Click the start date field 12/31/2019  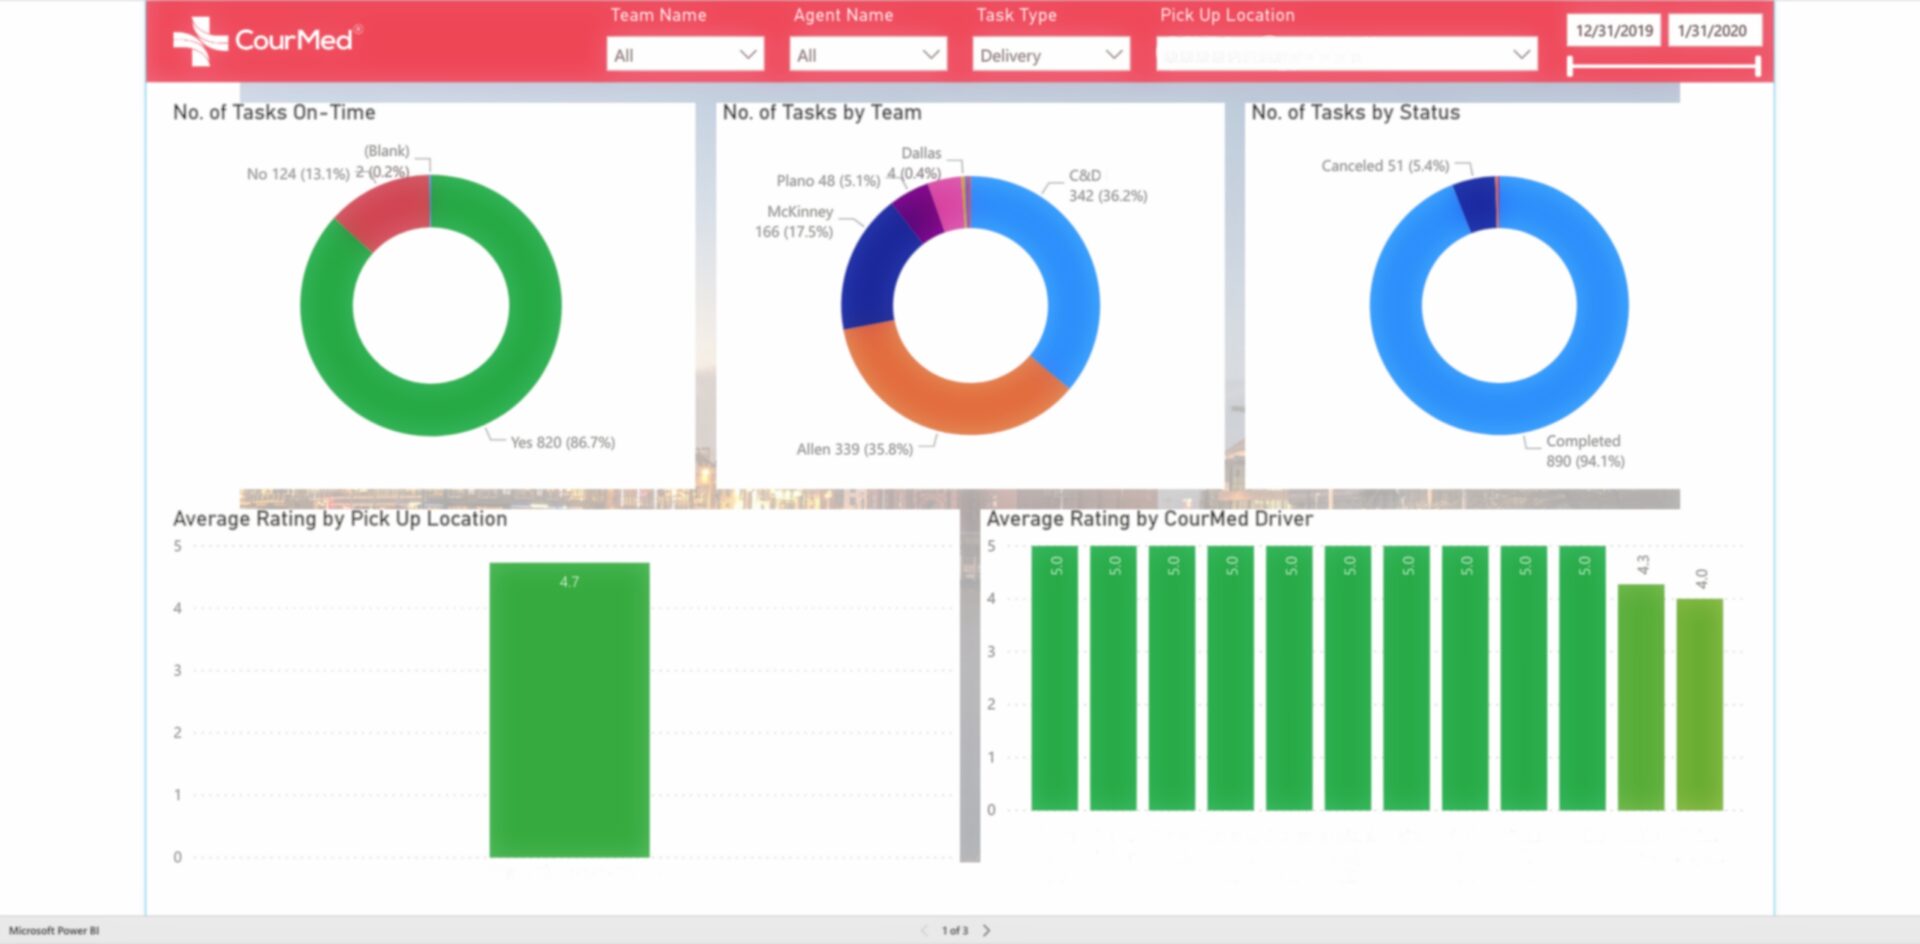pos(1614,30)
